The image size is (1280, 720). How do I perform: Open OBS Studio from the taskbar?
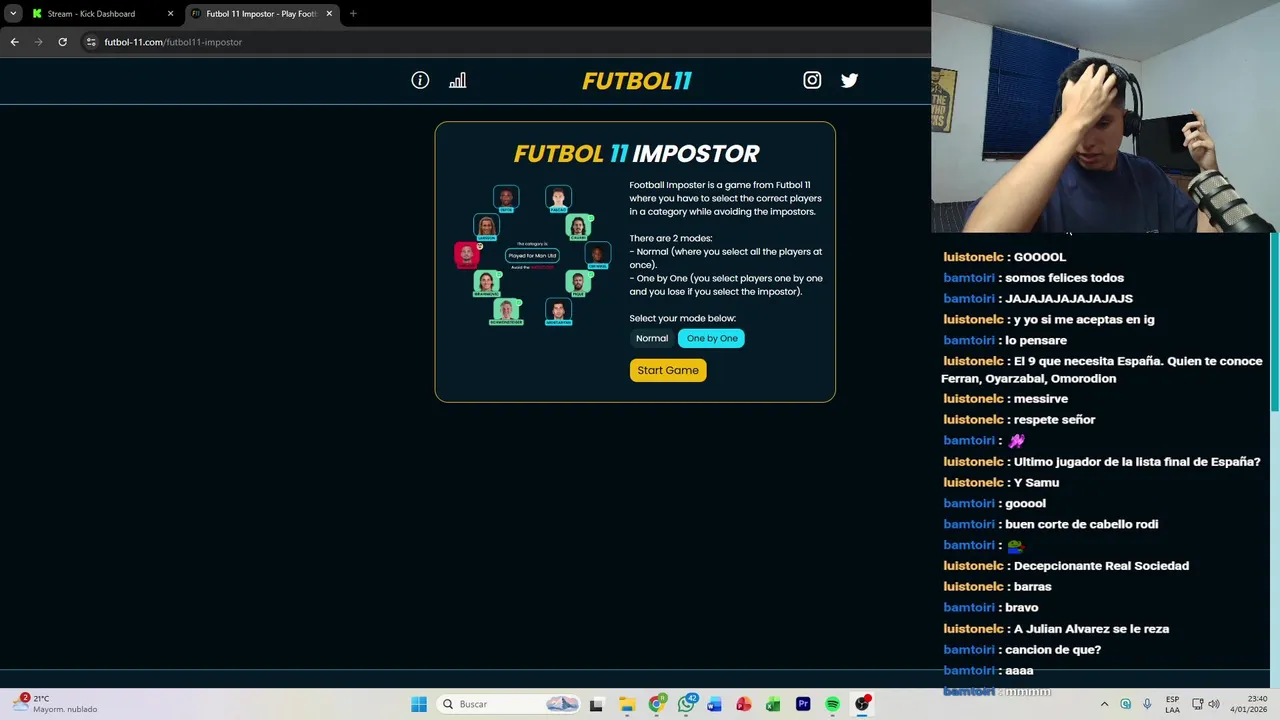click(x=862, y=704)
